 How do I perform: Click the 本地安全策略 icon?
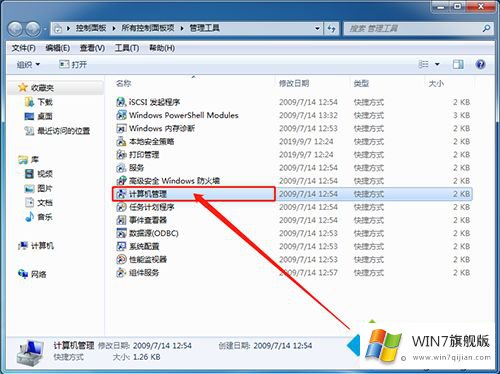click(x=121, y=141)
